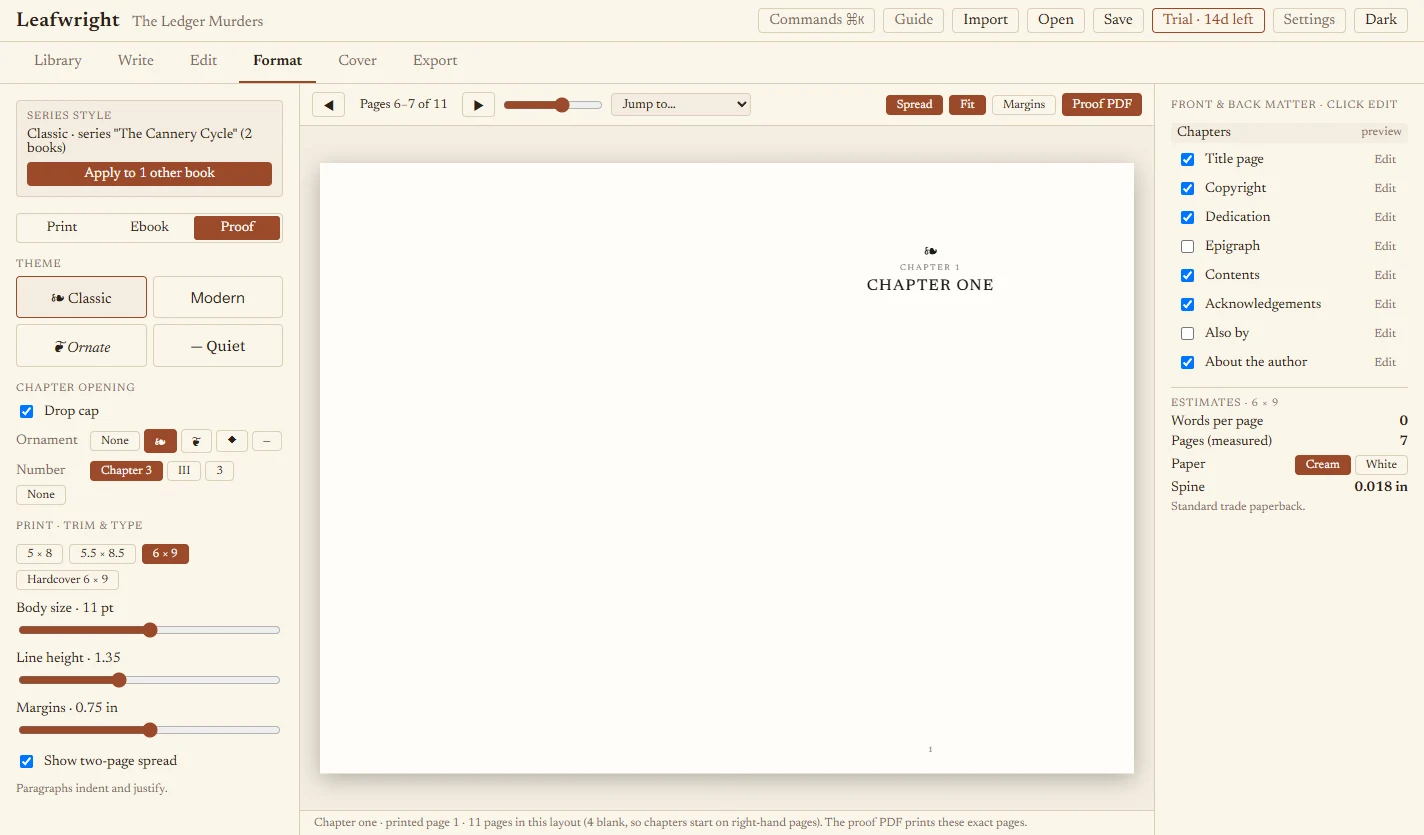This screenshot has width=1424, height=835.
Task: Set paper to White
Action: tap(1381, 465)
